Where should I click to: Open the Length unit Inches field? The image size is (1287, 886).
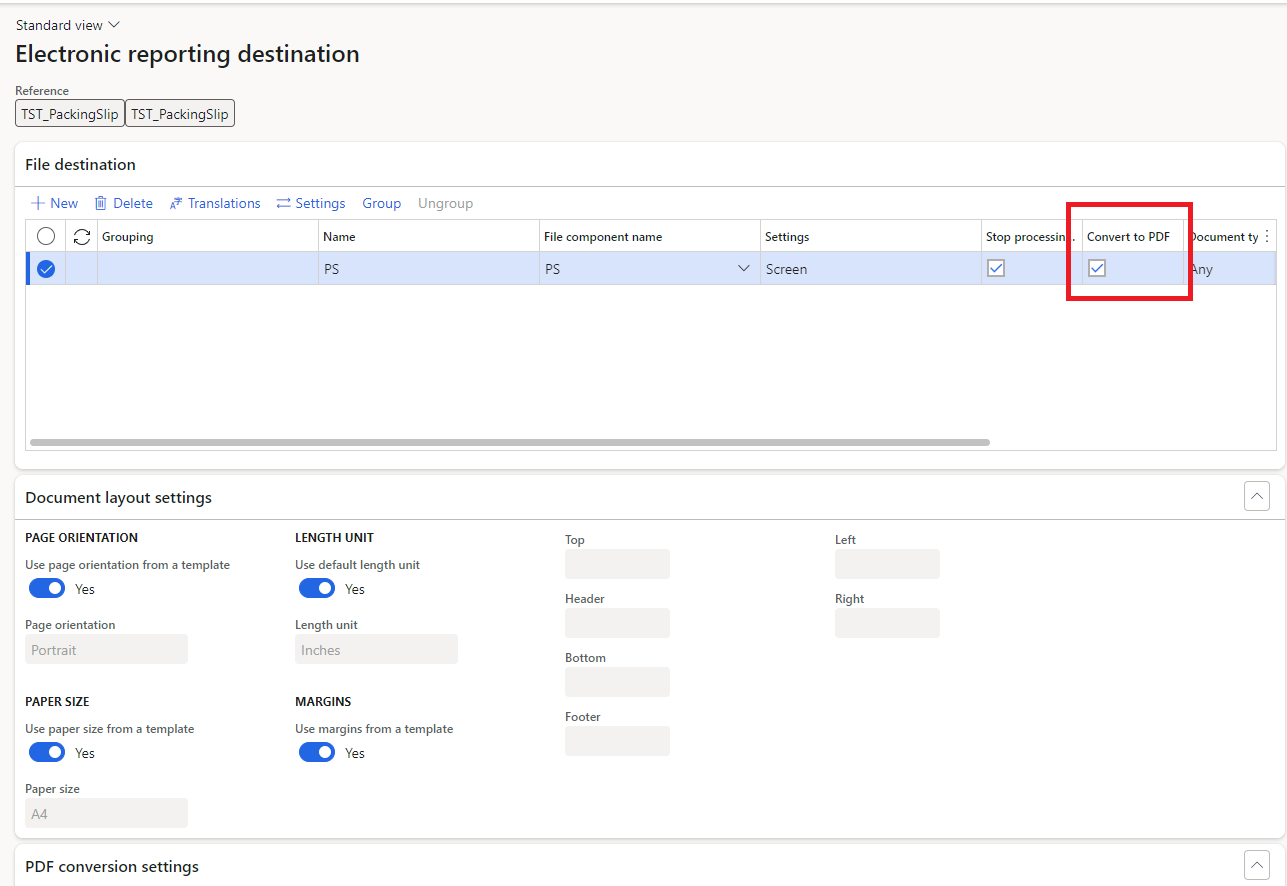pos(376,649)
